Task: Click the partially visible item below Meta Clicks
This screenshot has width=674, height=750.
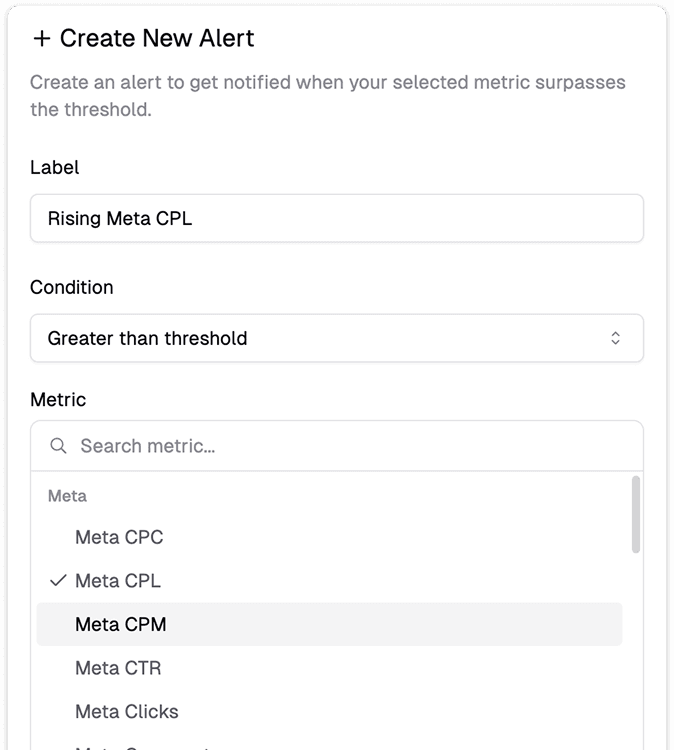Action: click(140, 744)
